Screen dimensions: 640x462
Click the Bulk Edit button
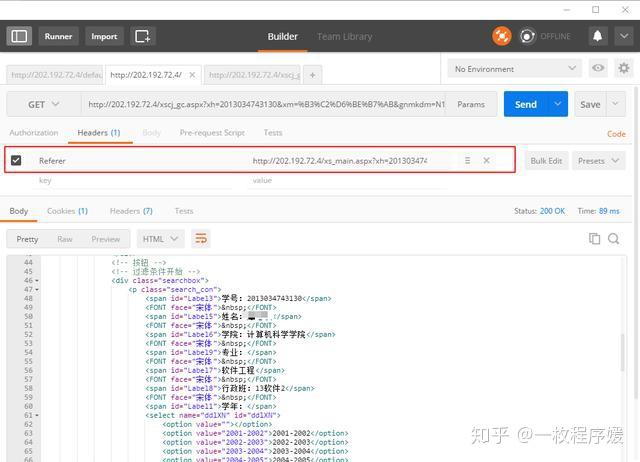[x=546, y=161]
